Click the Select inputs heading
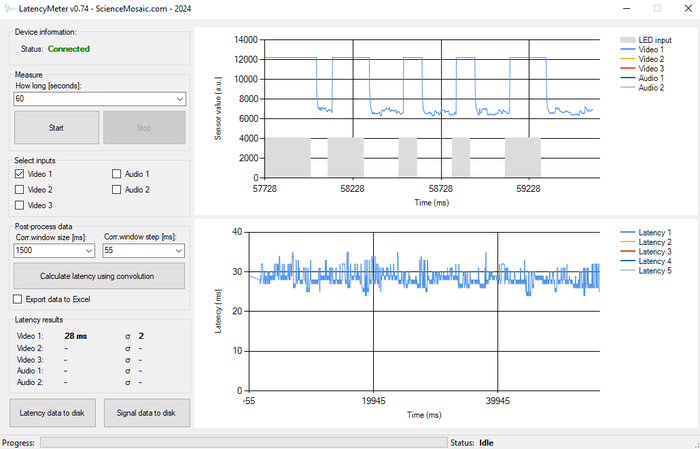This screenshot has width=700, height=449. coord(35,160)
